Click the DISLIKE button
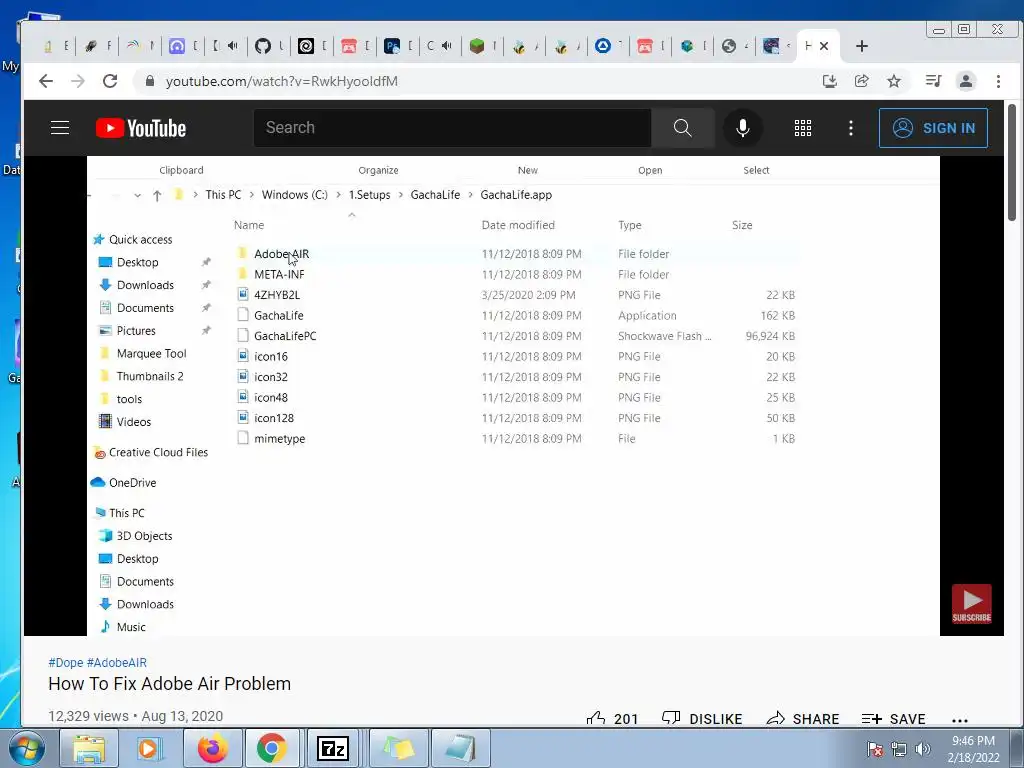 tap(702, 718)
